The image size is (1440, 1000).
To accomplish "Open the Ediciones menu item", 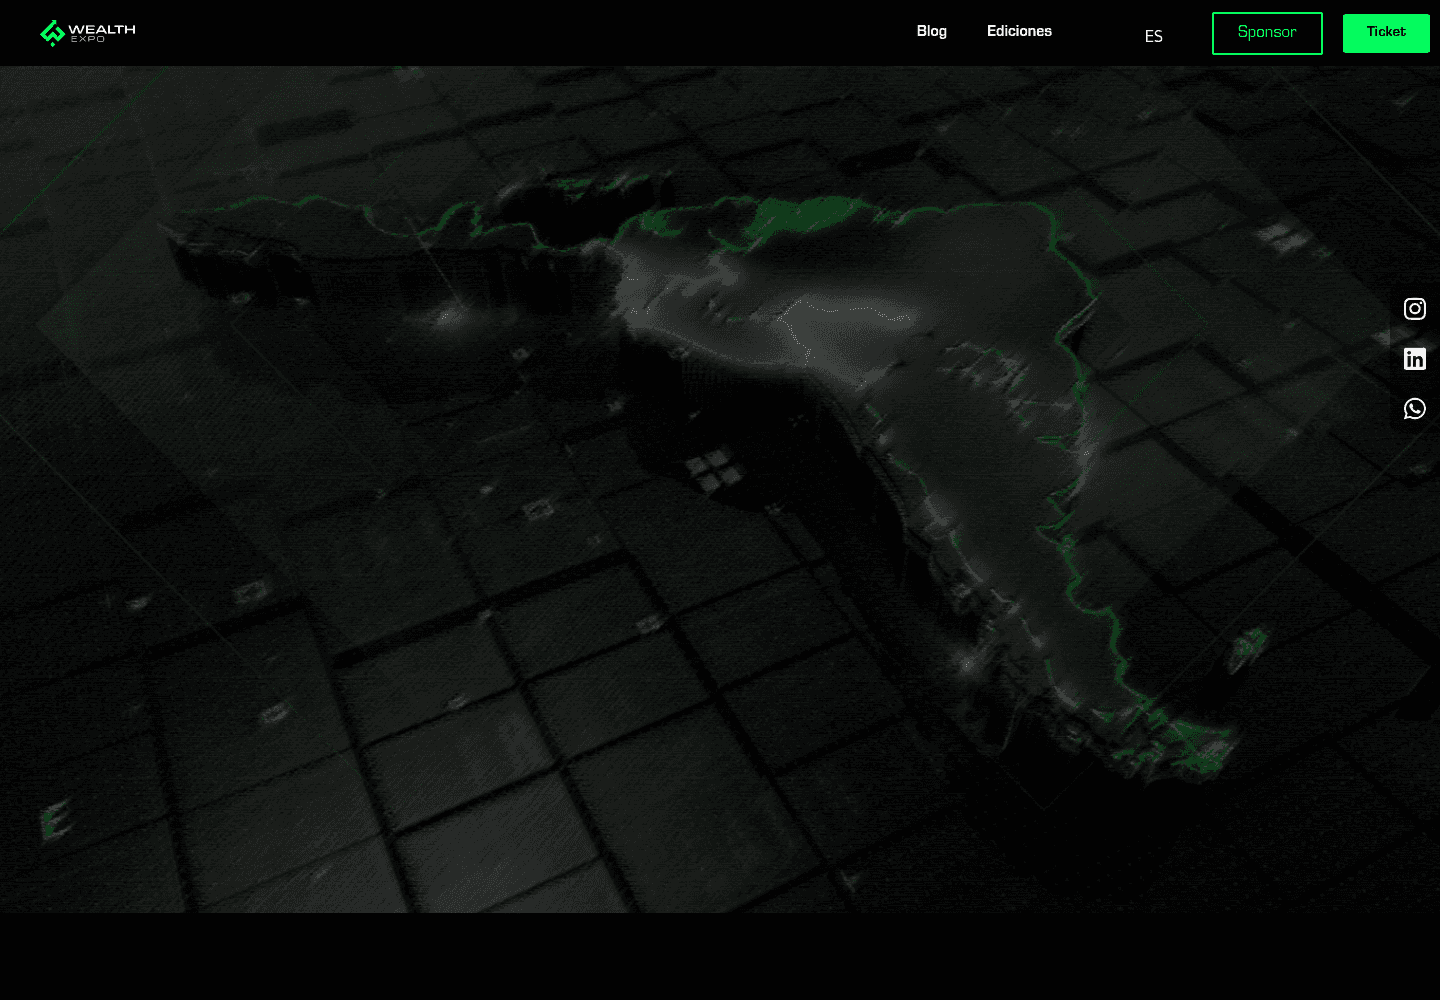I will pyautogui.click(x=1019, y=31).
